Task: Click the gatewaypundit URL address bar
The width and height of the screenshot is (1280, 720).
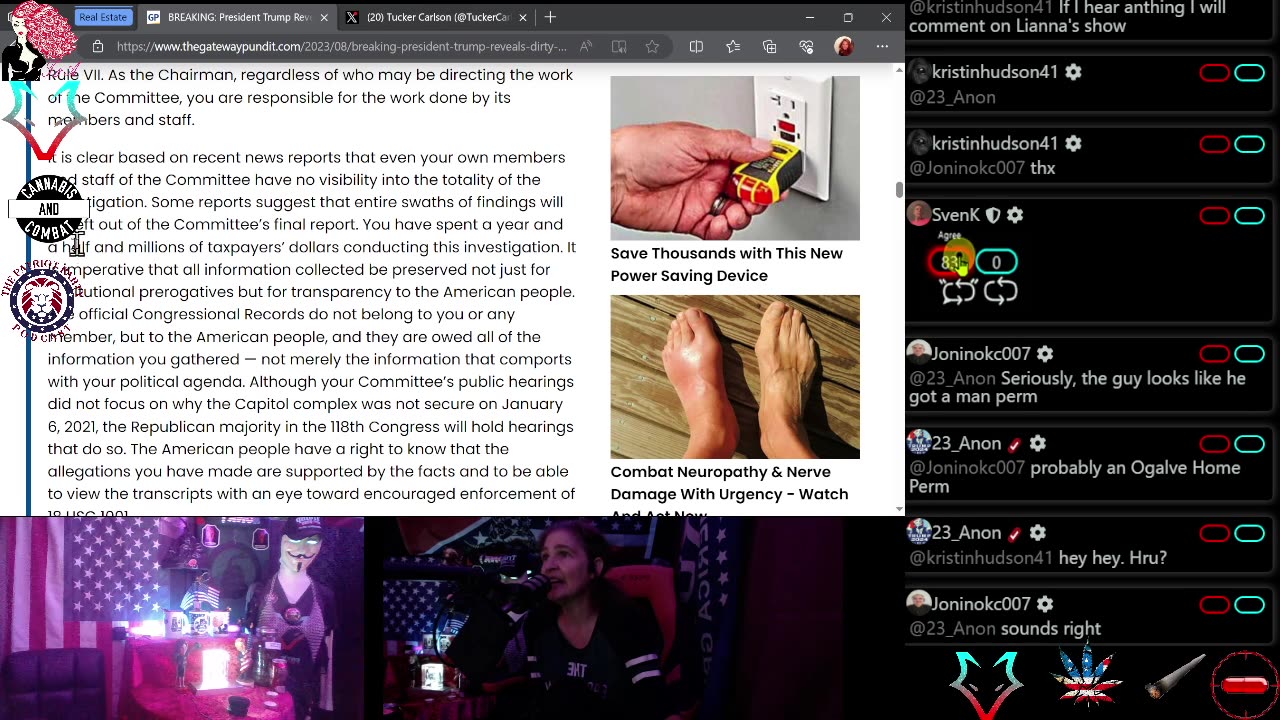Action: click(x=341, y=46)
